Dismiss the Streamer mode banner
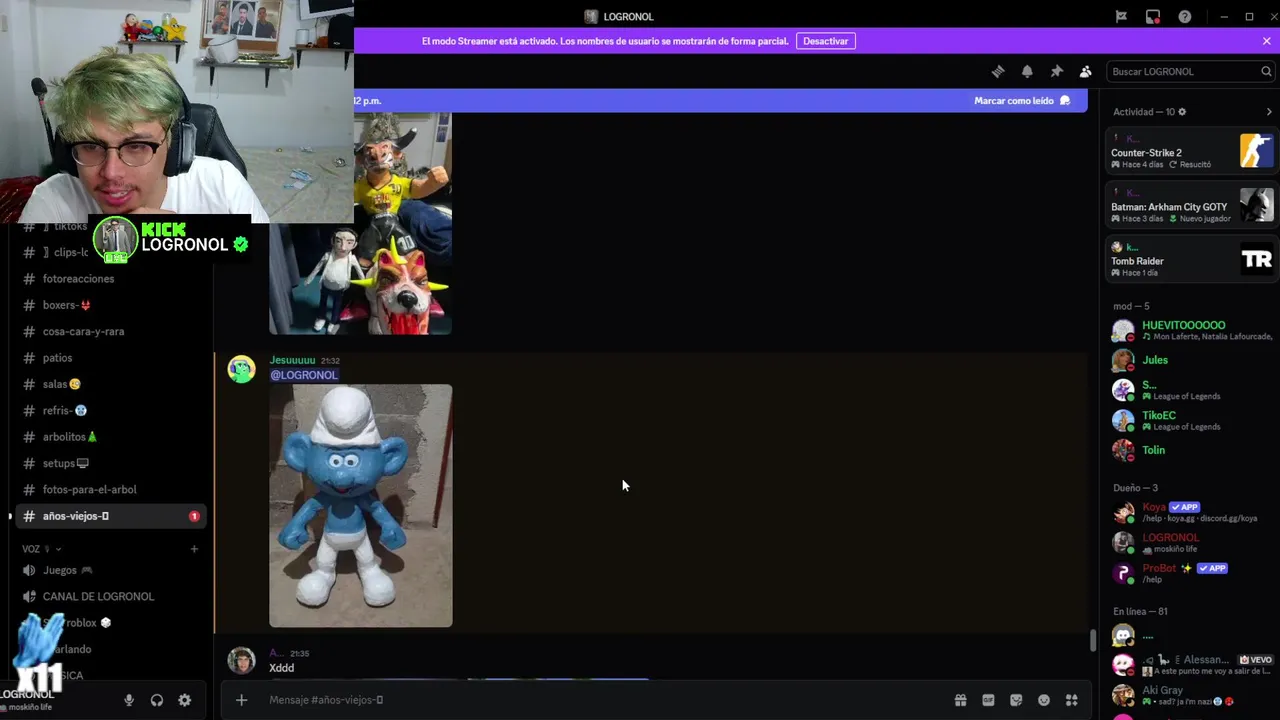 pos(1266,41)
